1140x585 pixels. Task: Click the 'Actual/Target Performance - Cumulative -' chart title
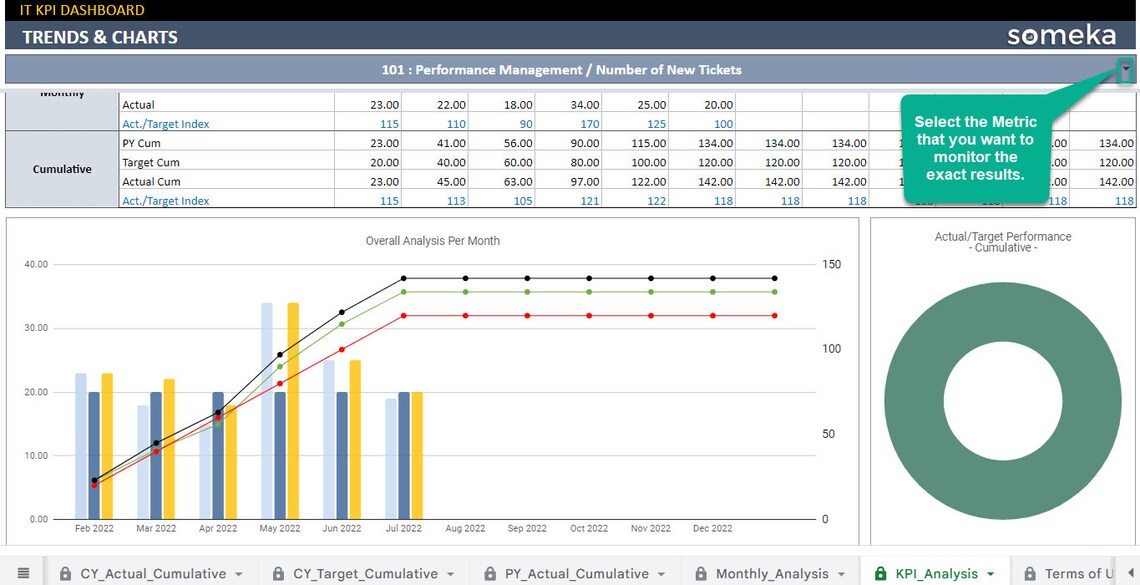click(x=1003, y=242)
